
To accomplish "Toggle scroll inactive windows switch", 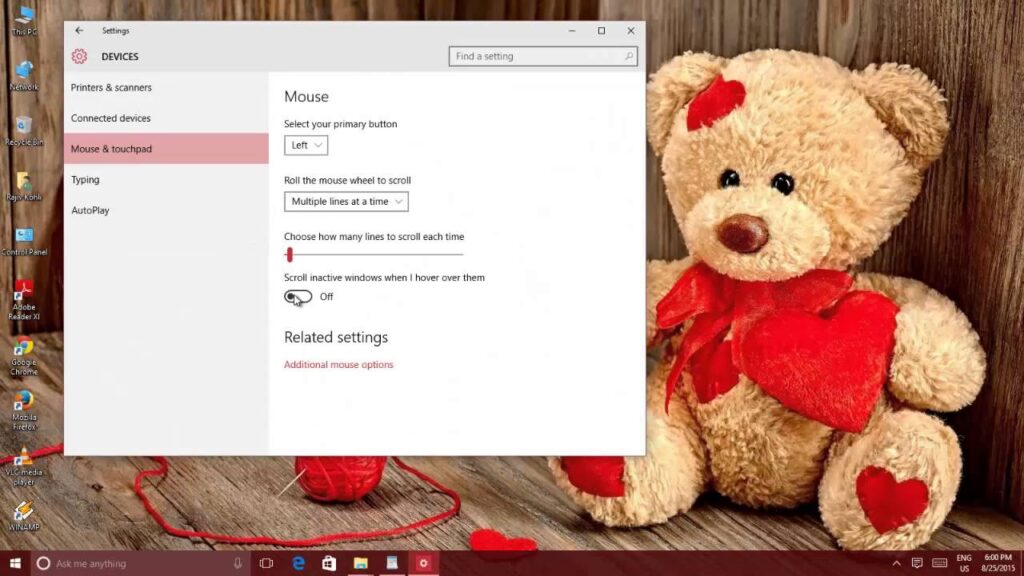I will 298,296.
